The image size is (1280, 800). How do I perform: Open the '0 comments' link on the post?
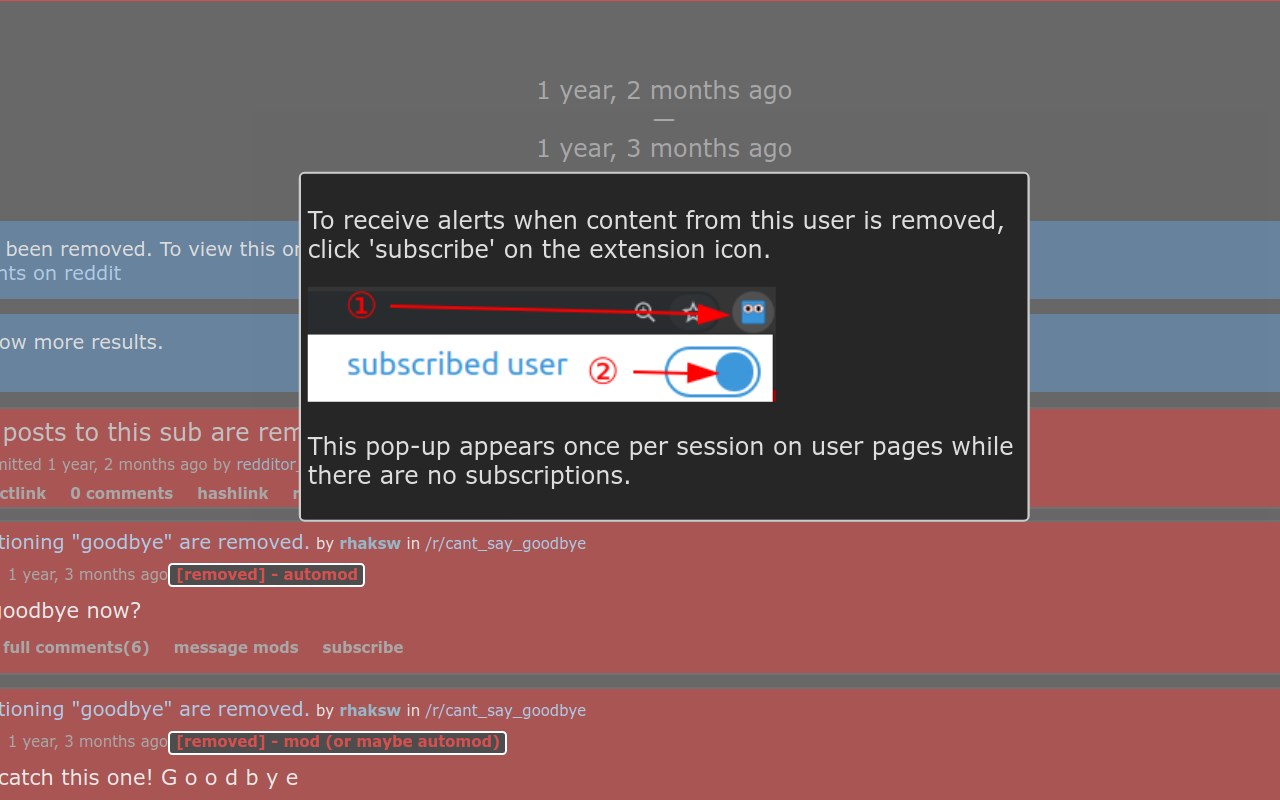(x=121, y=494)
